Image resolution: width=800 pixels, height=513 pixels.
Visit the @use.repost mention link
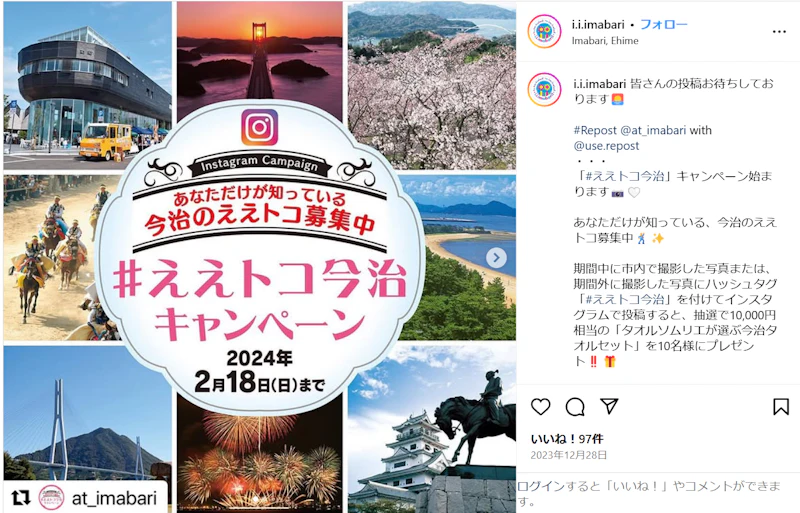(x=606, y=146)
